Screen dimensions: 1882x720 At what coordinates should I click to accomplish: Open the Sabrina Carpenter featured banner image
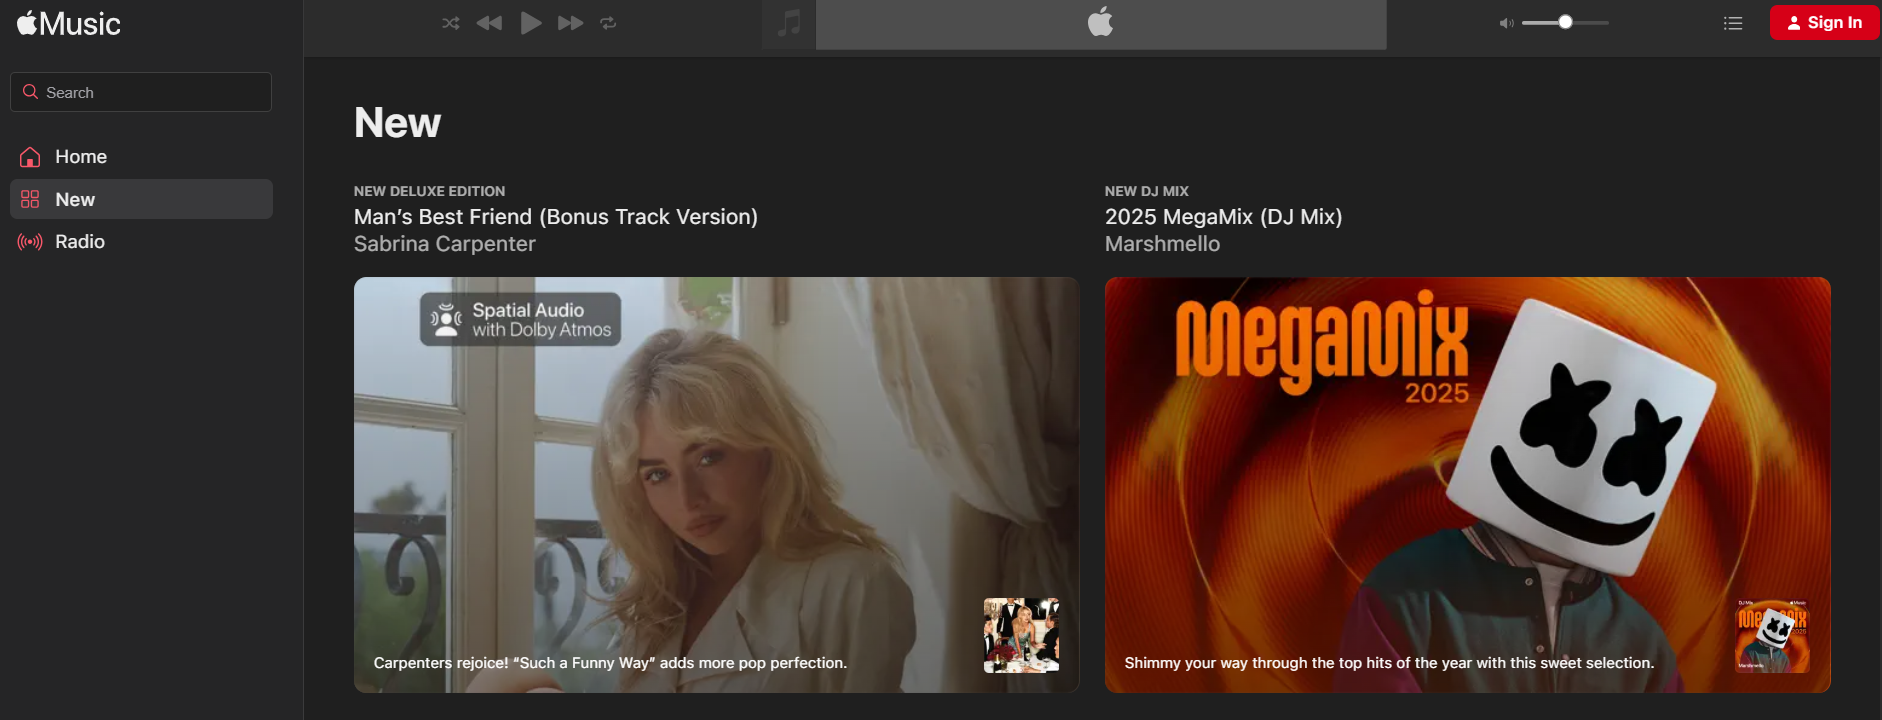[717, 485]
